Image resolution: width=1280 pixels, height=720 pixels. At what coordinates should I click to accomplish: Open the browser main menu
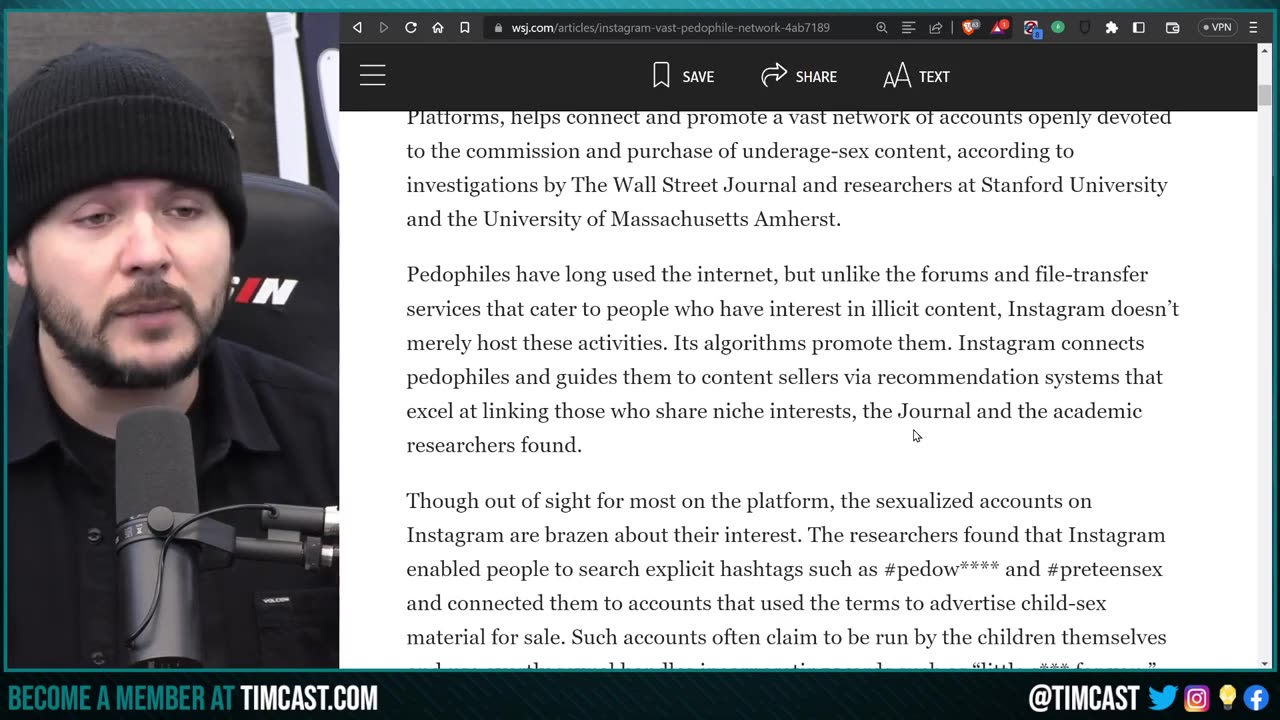click(x=1254, y=28)
